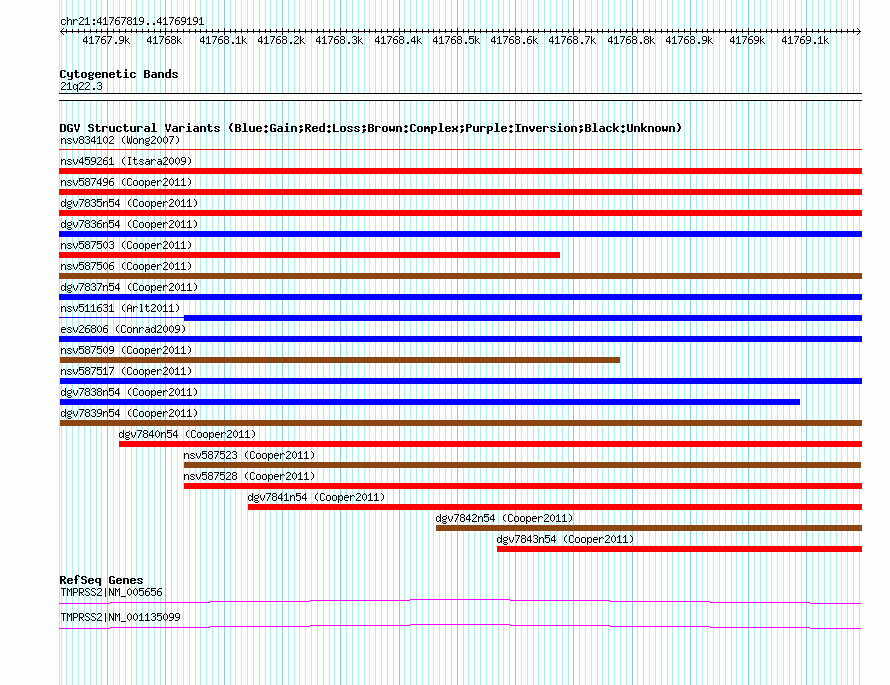Click the dgv7840n54 (Cooper2011) label
The width and height of the screenshot is (890, 685).
point(187,434)
